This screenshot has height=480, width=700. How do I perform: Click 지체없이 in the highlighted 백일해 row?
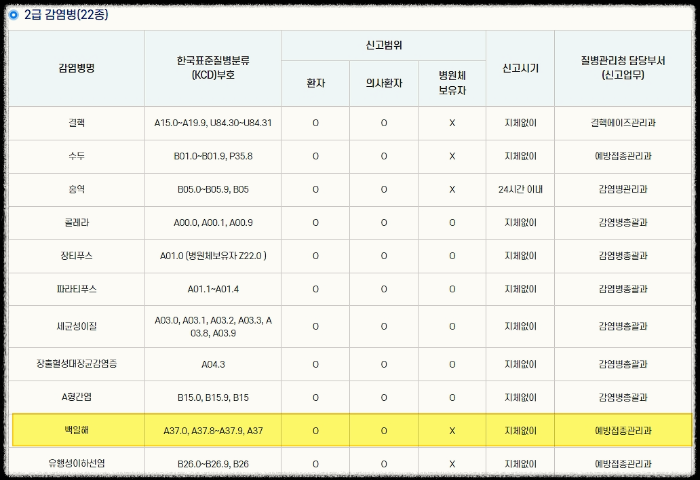click(521, 430)
